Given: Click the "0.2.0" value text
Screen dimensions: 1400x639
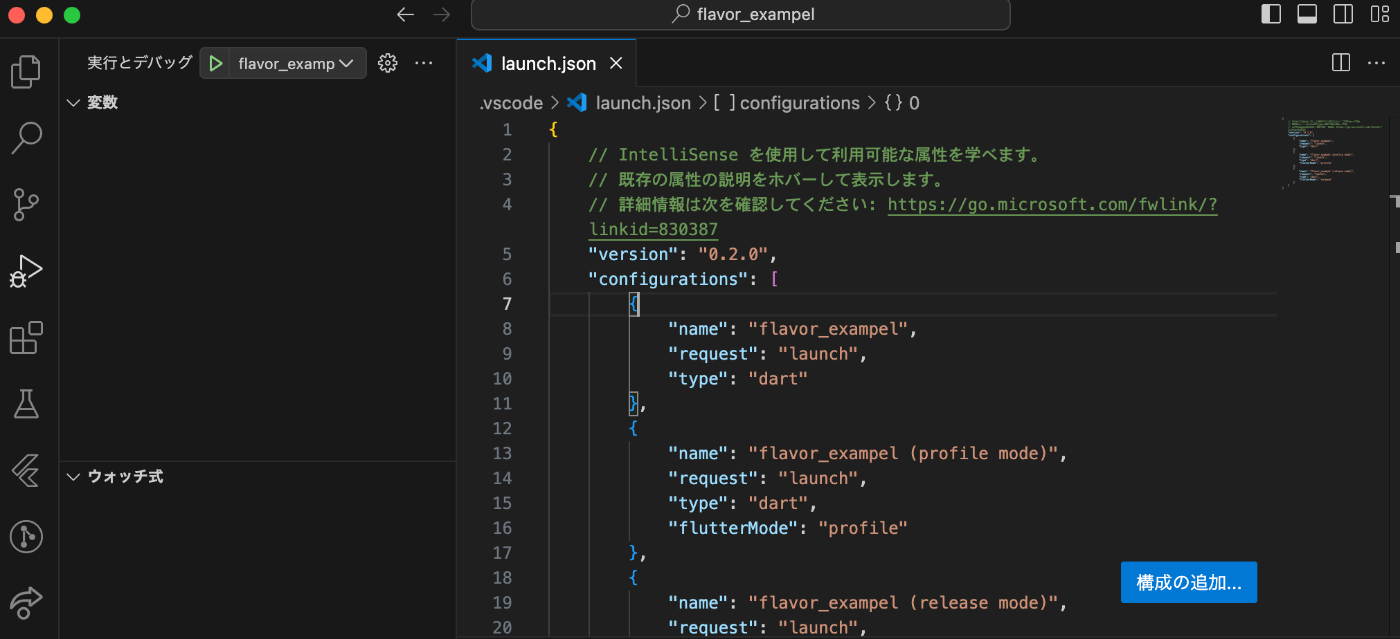Looking at the screenshot, I should click(x=733, y=254).
